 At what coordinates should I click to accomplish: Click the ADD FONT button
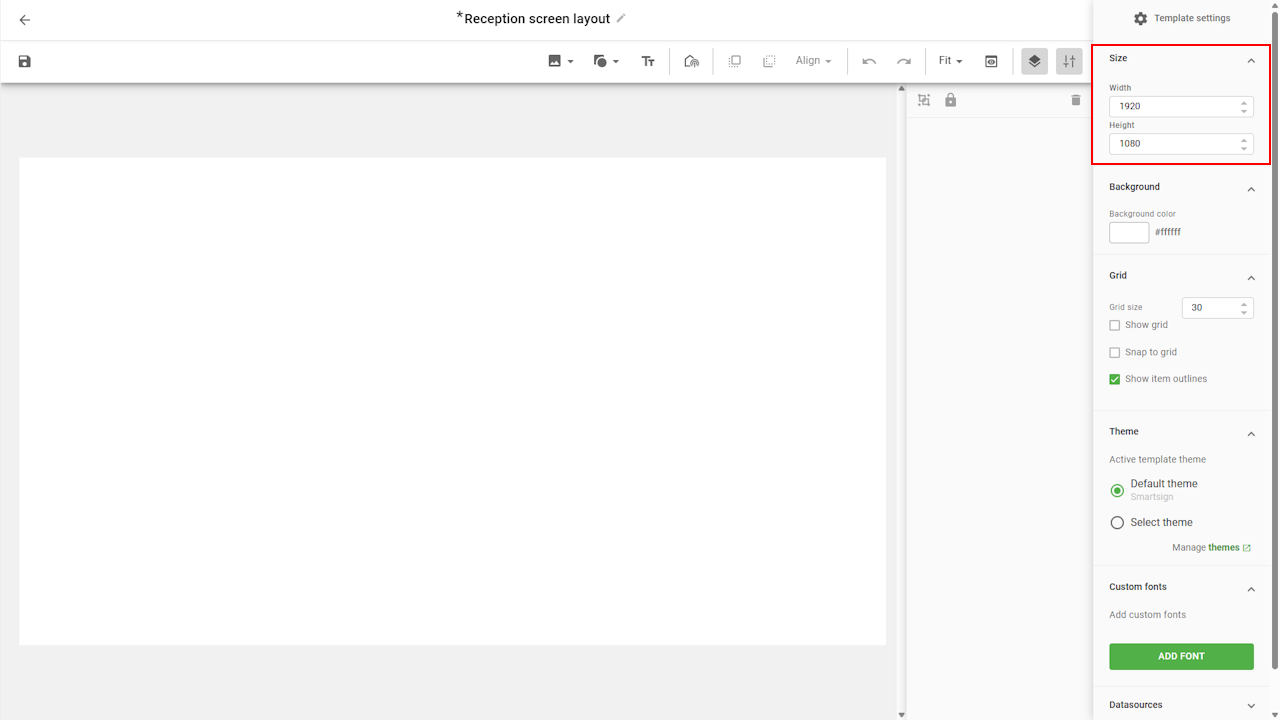point(1181,656)
